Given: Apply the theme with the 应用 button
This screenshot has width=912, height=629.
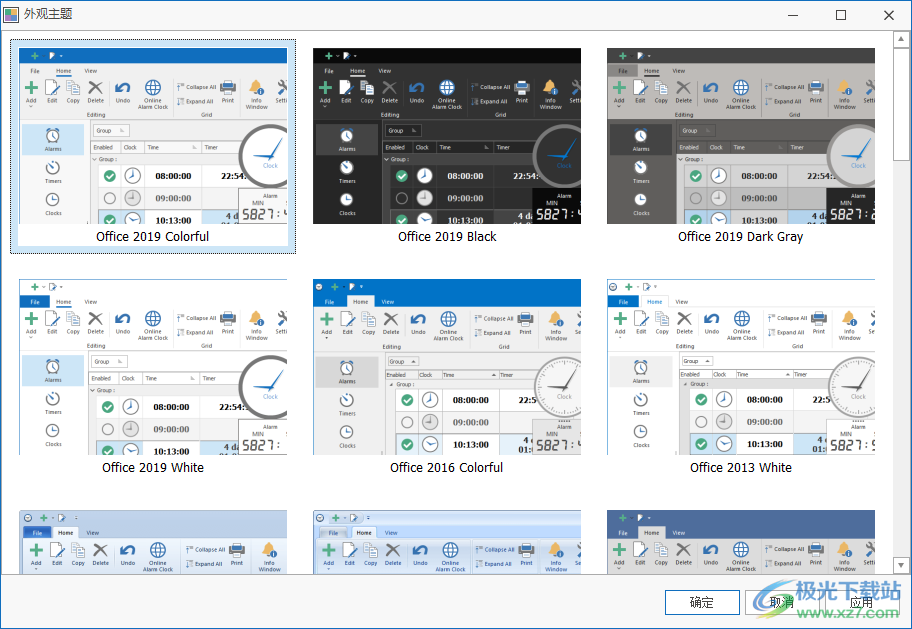Looking at the screenshot, I should [x=861, y=602].
